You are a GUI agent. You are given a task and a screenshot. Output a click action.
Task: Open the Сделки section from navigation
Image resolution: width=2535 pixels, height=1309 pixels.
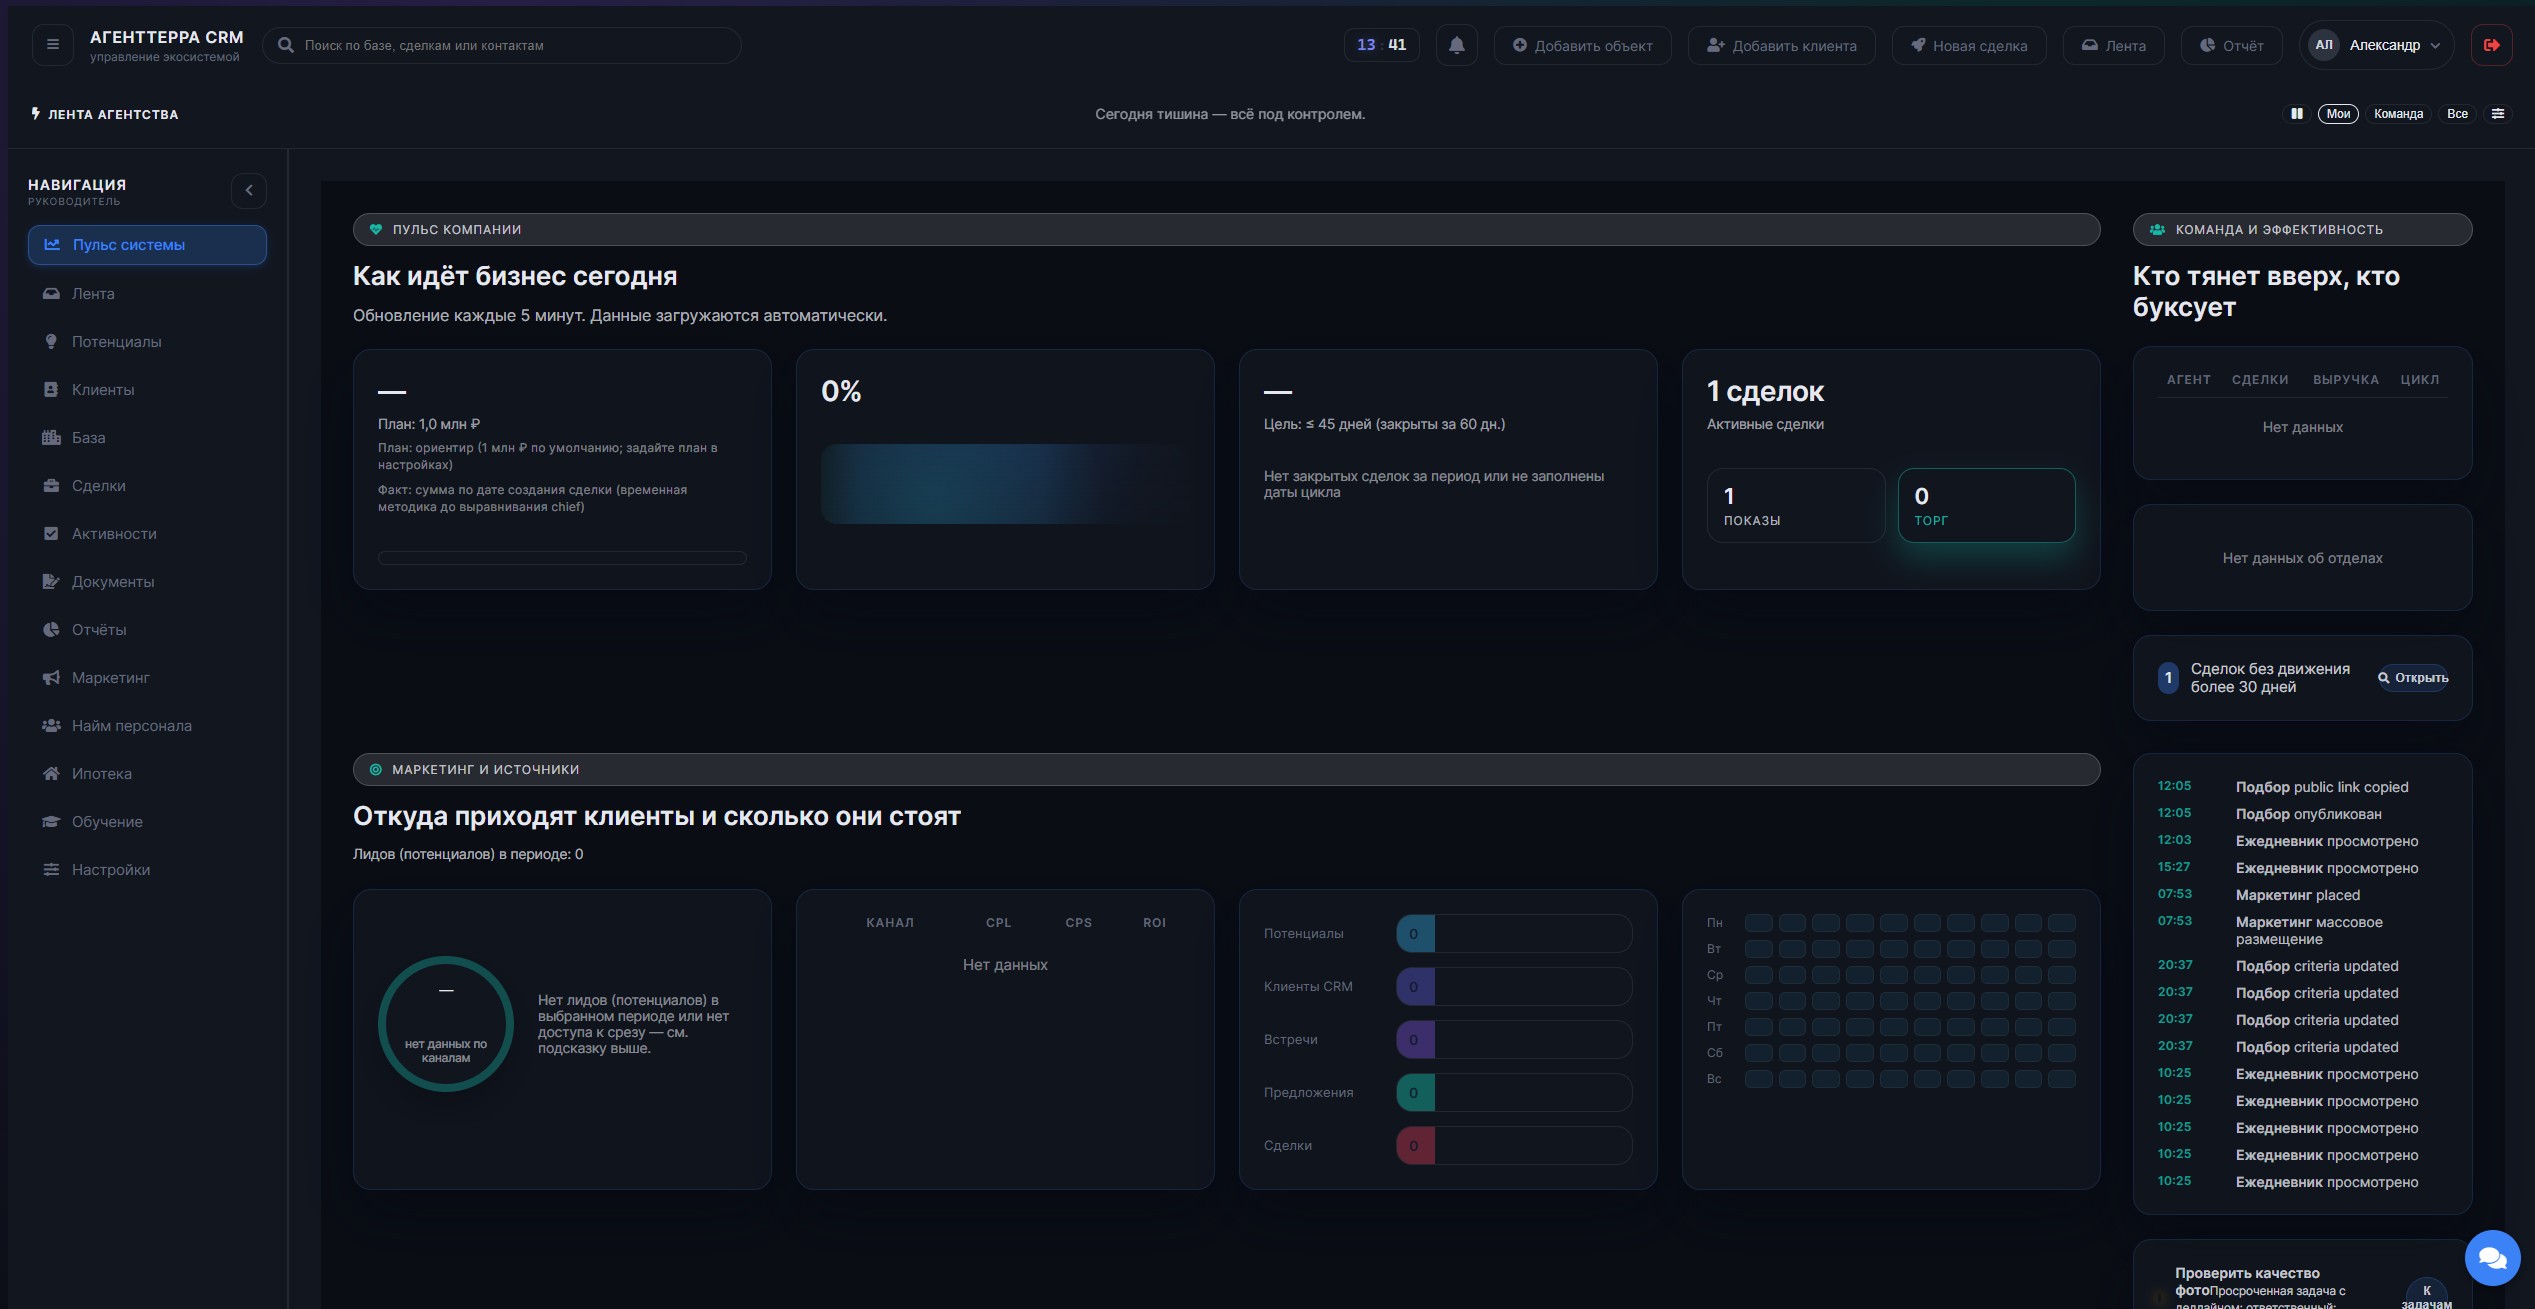coord(98,485)
